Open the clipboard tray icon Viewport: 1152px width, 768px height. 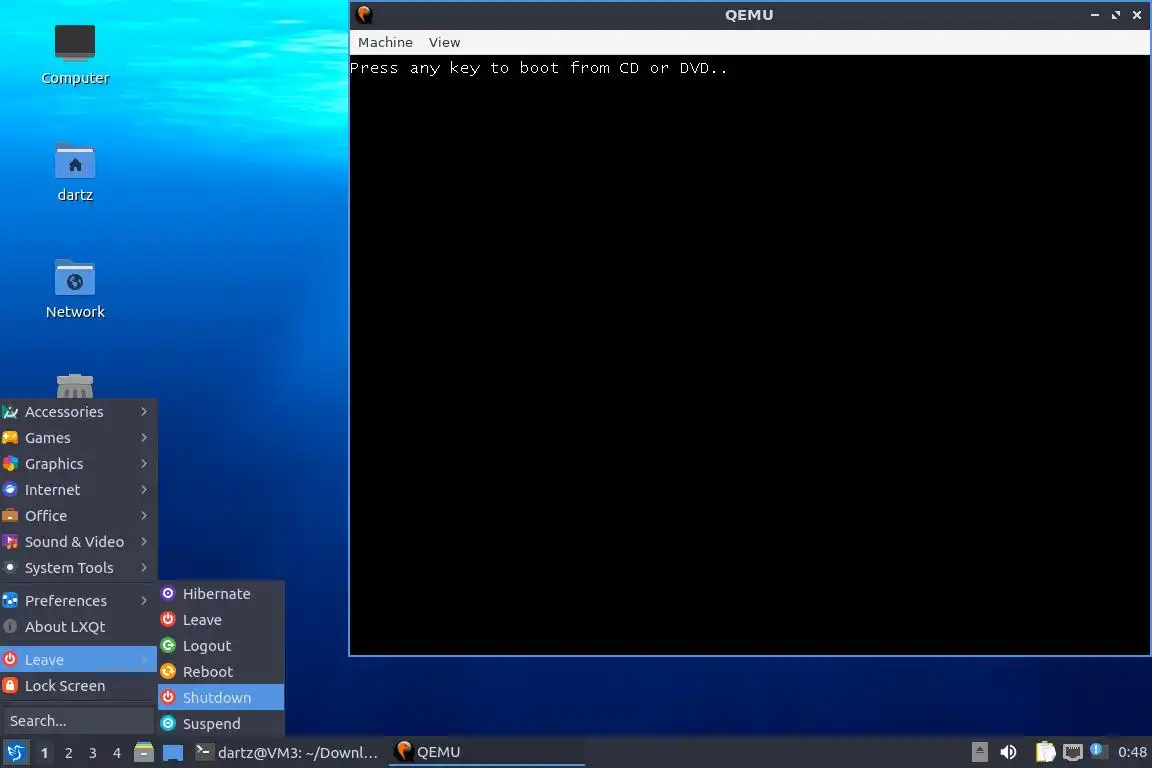pos(1045,752)
